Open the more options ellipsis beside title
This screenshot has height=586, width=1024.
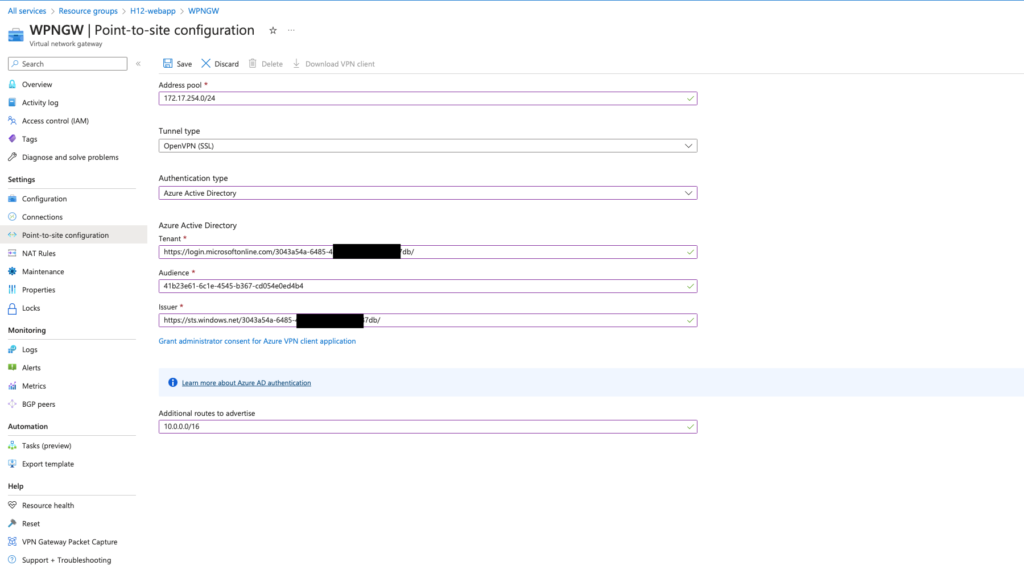[x=291, y=31]
